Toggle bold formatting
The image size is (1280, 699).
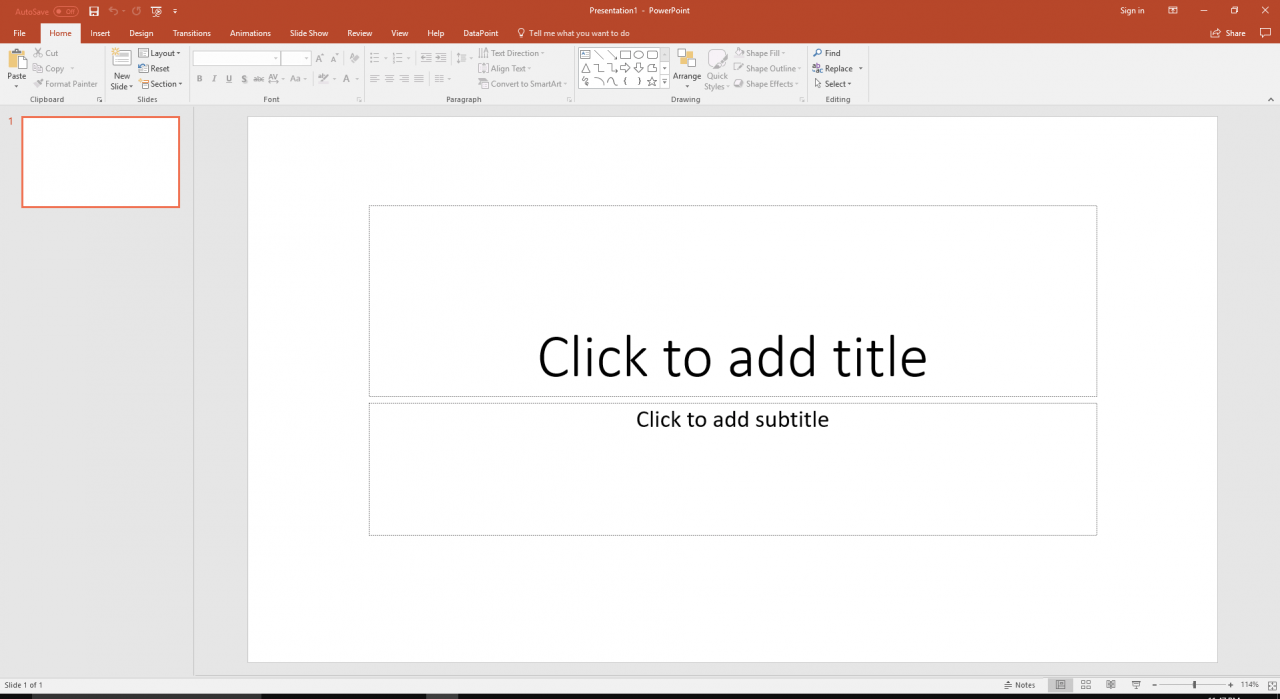[x=199, y=78]
